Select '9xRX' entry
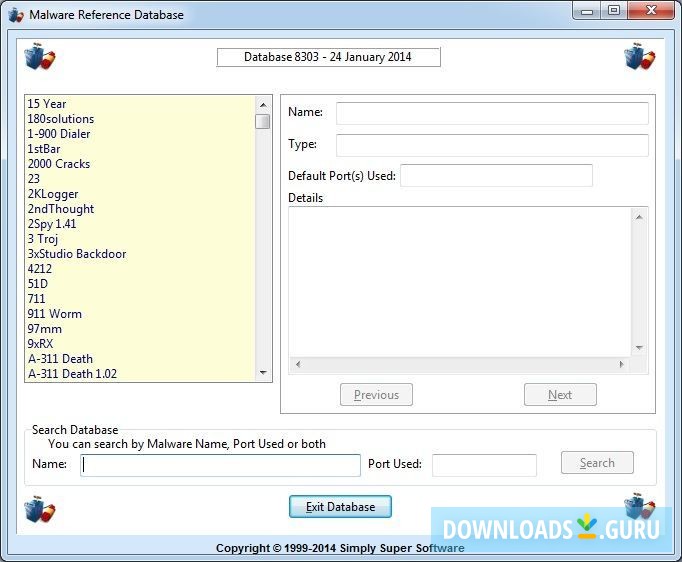 140,344
